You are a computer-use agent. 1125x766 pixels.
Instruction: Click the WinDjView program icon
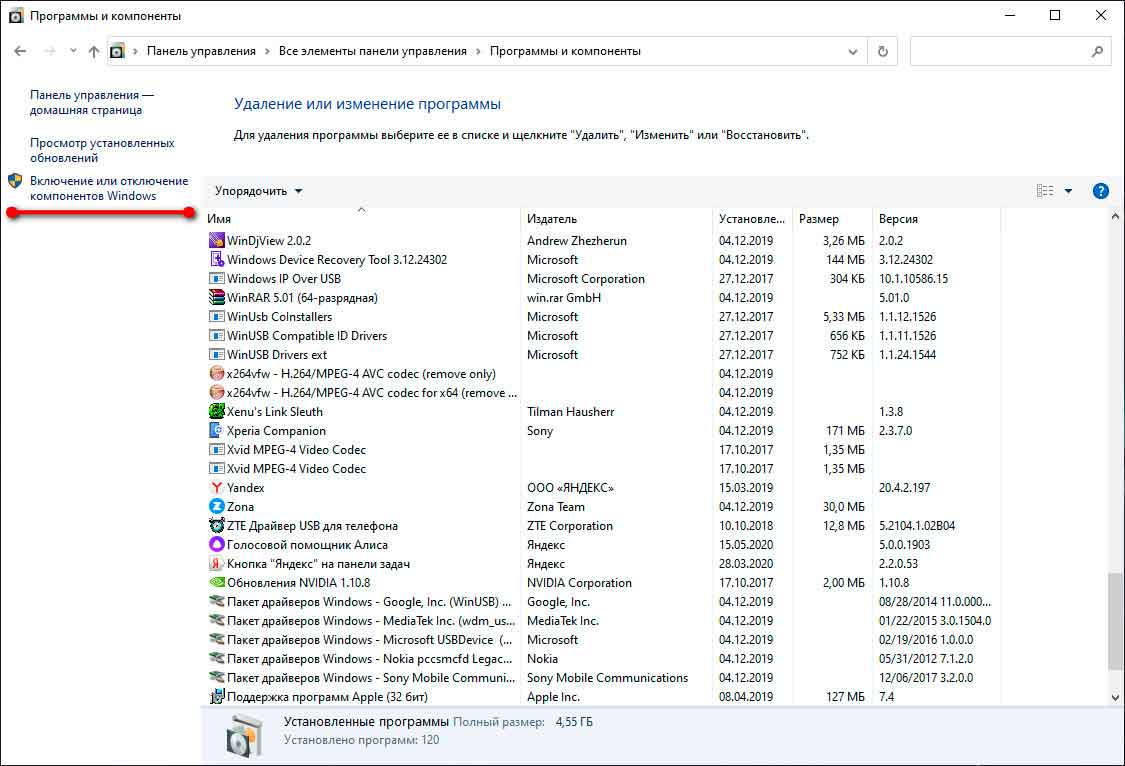[x=217, y=241]
